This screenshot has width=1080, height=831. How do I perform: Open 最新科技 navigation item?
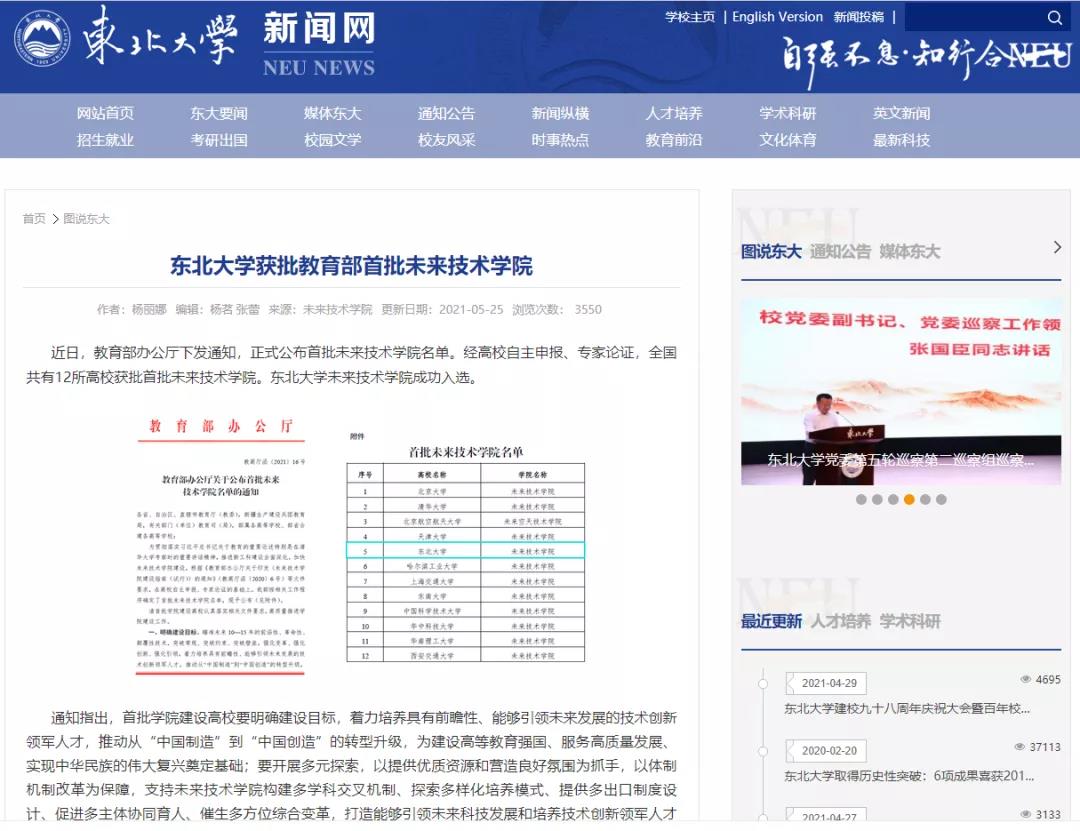click(x=902, y=140)
